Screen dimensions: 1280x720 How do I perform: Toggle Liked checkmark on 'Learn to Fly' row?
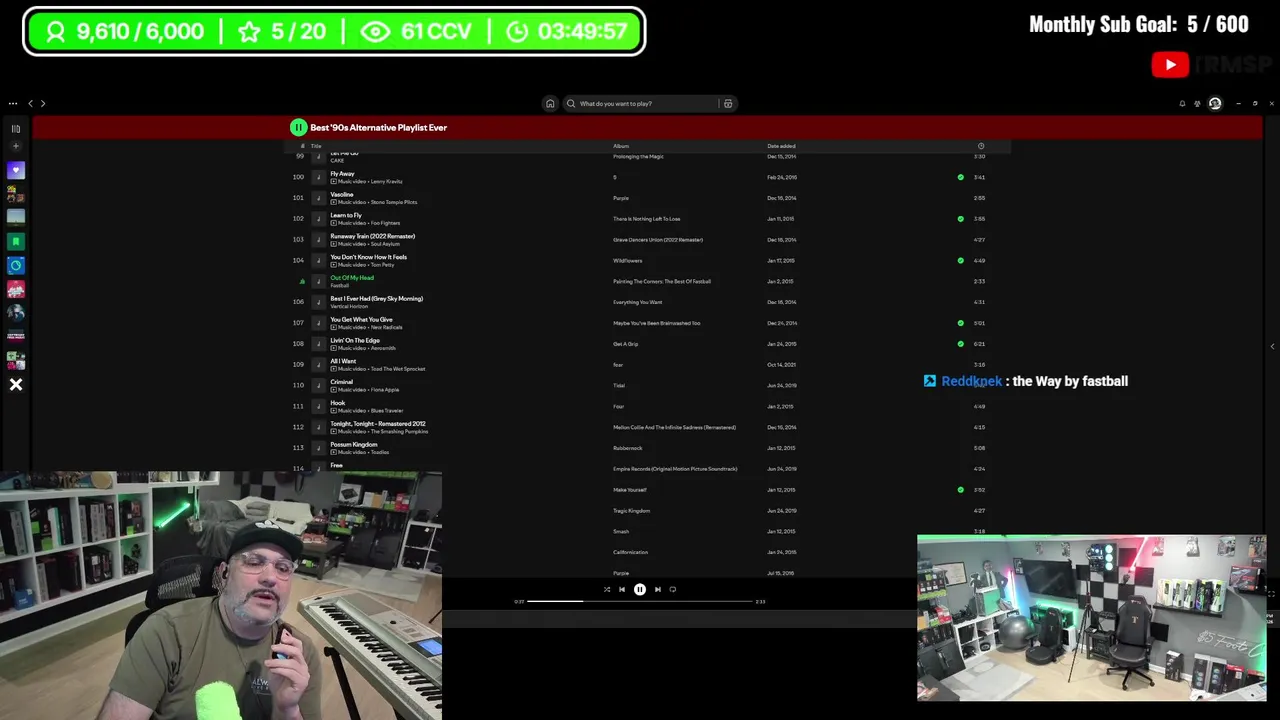pyautogui.click(x=960, y=219)
